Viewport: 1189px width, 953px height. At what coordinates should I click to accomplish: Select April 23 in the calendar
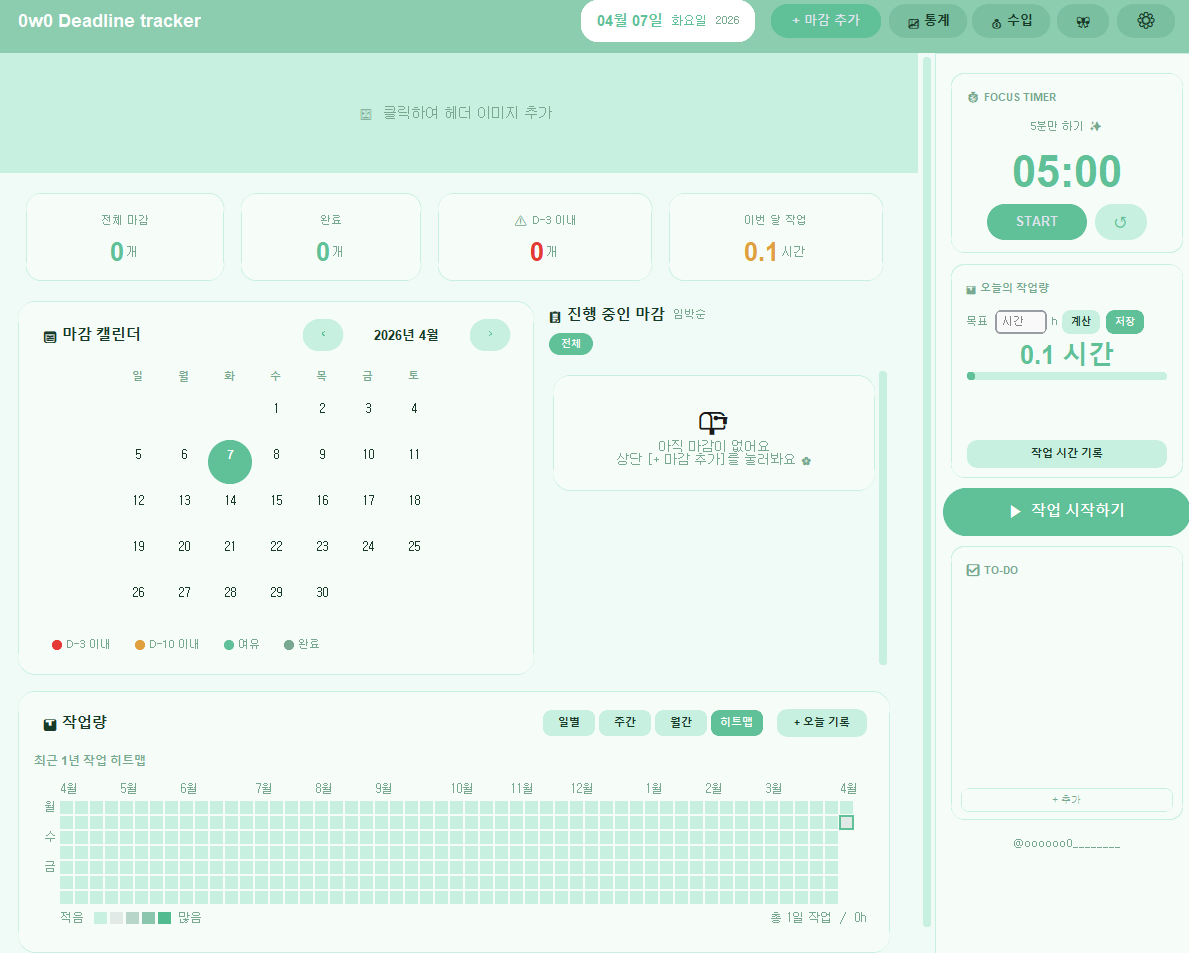[322, 547]
